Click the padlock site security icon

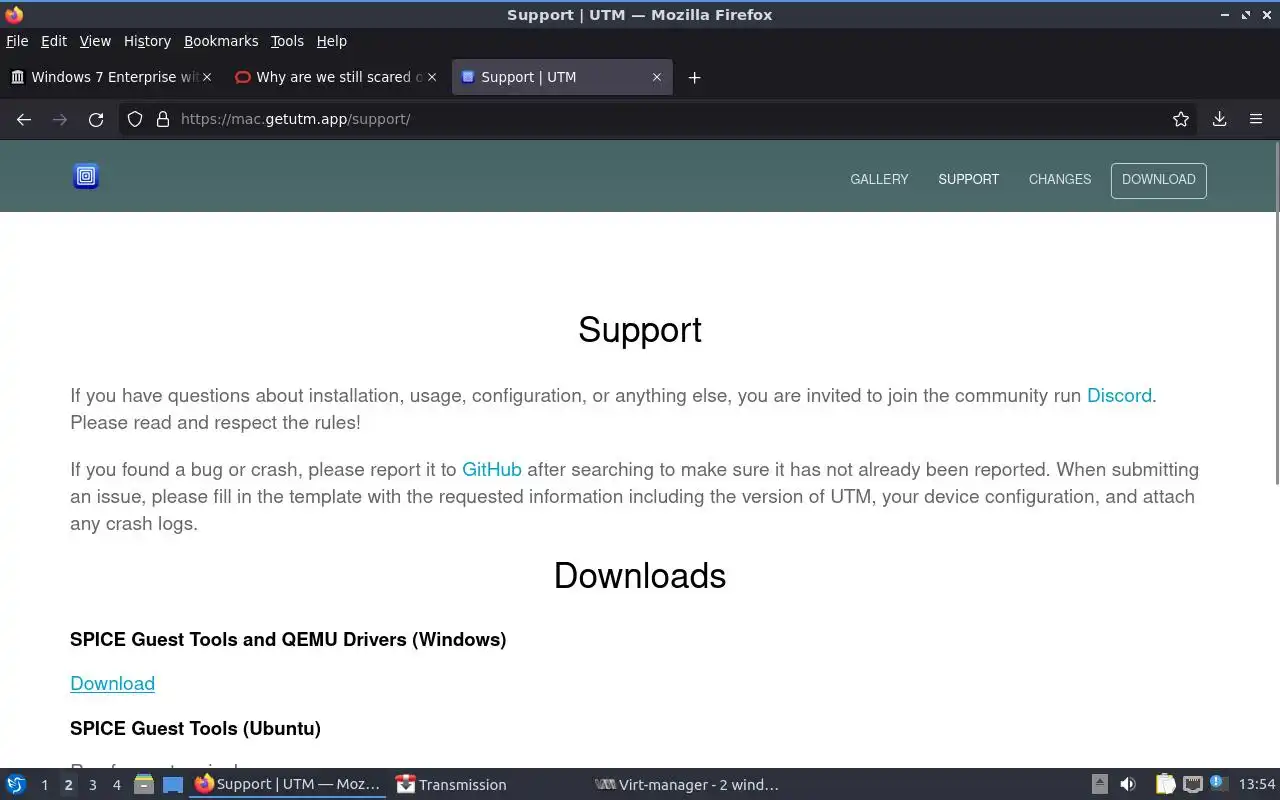[163, 119]
